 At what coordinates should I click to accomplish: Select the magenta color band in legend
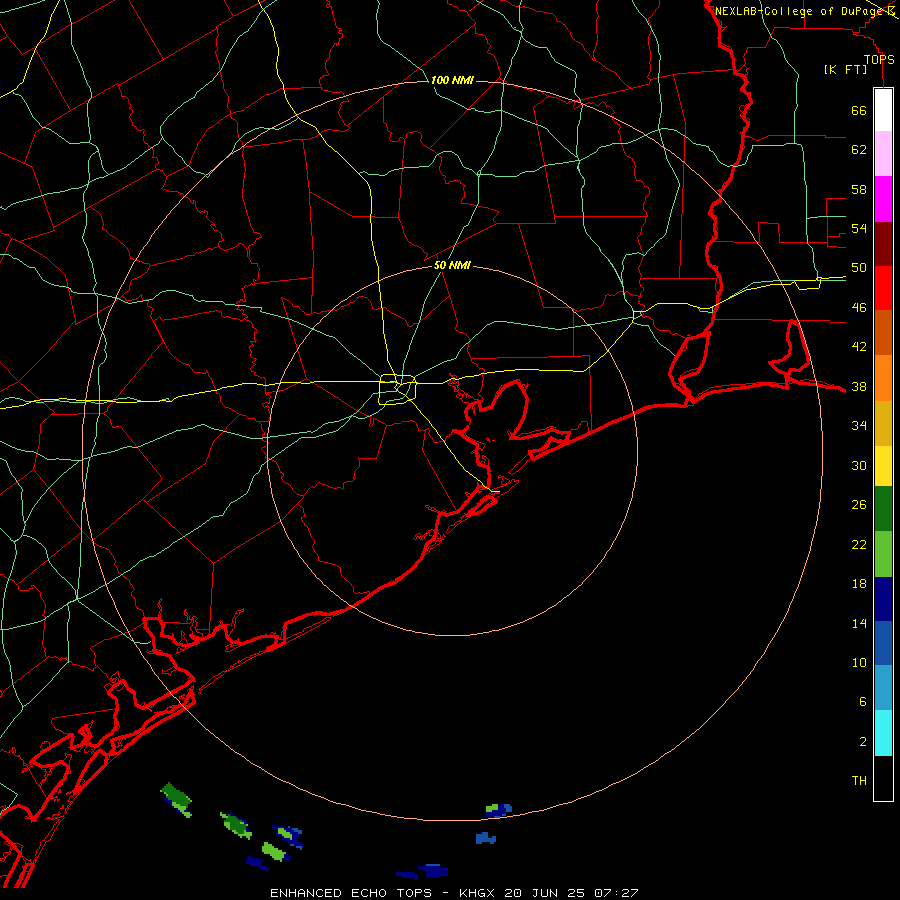click(883, 199)
